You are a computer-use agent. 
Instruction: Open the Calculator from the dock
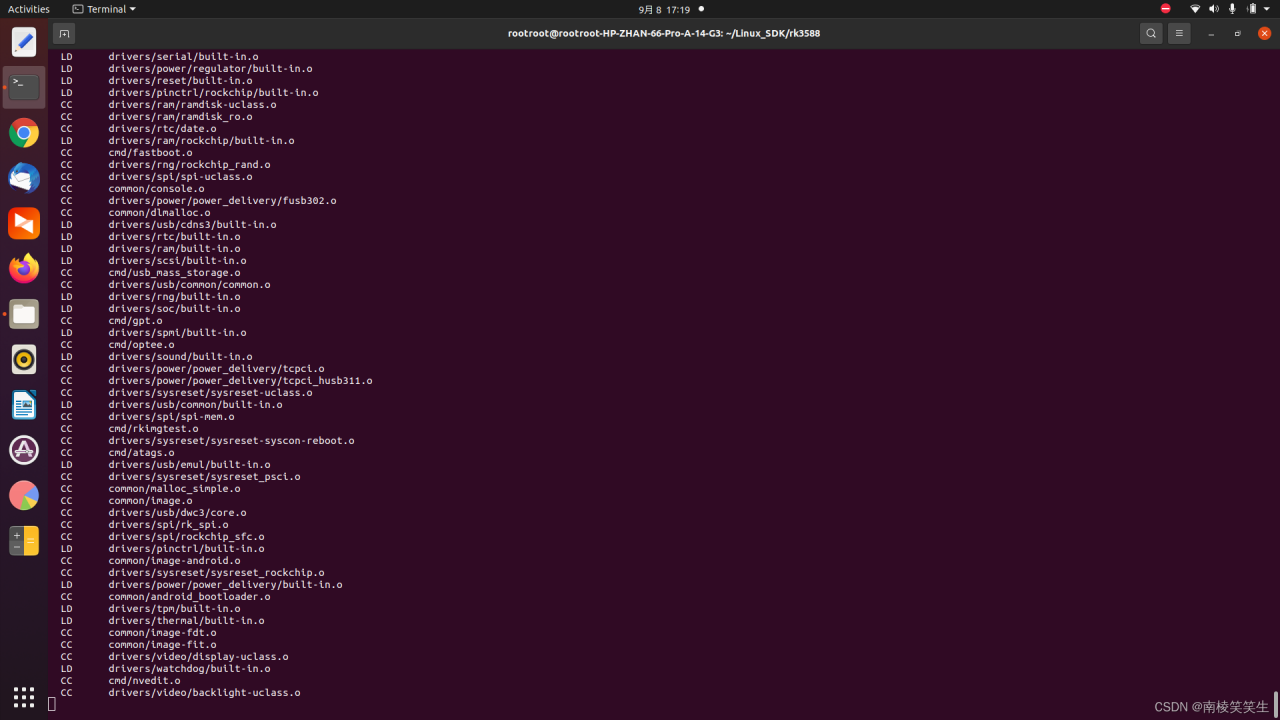point(24,541)
